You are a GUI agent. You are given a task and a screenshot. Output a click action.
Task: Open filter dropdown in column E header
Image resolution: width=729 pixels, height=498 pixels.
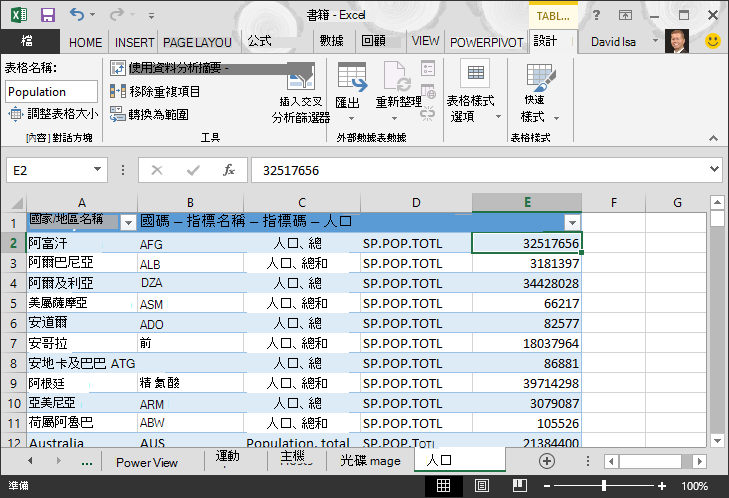572,222
